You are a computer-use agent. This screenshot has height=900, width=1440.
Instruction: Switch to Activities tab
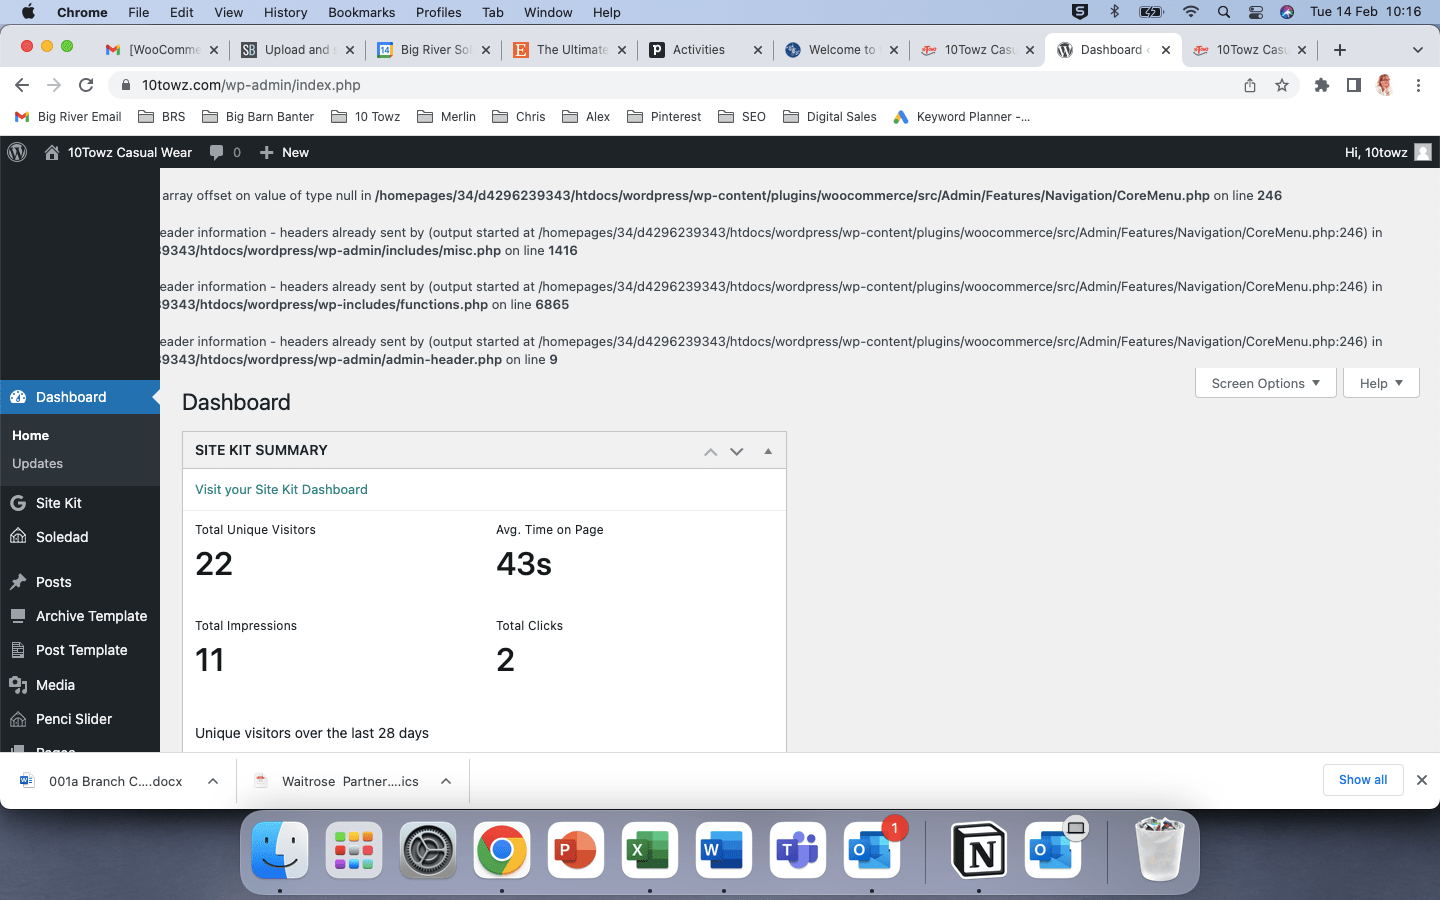(704, 49)
